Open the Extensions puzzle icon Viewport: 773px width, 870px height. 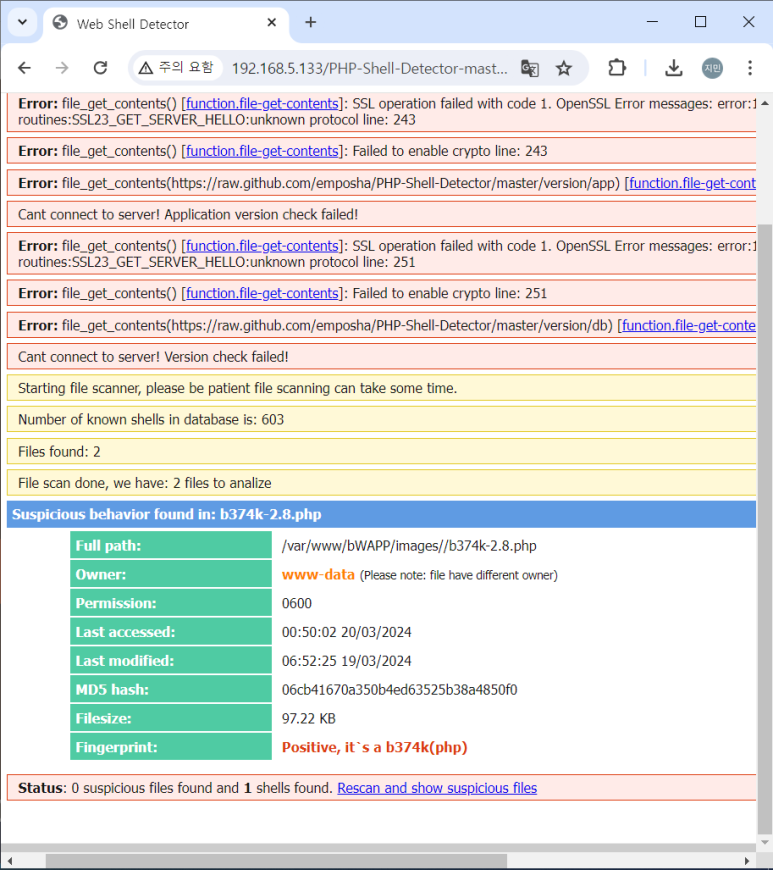(x=617, y=68)
